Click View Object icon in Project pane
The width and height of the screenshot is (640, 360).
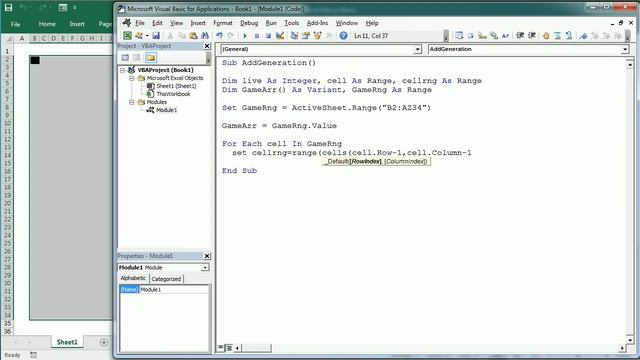coord(137,58)
